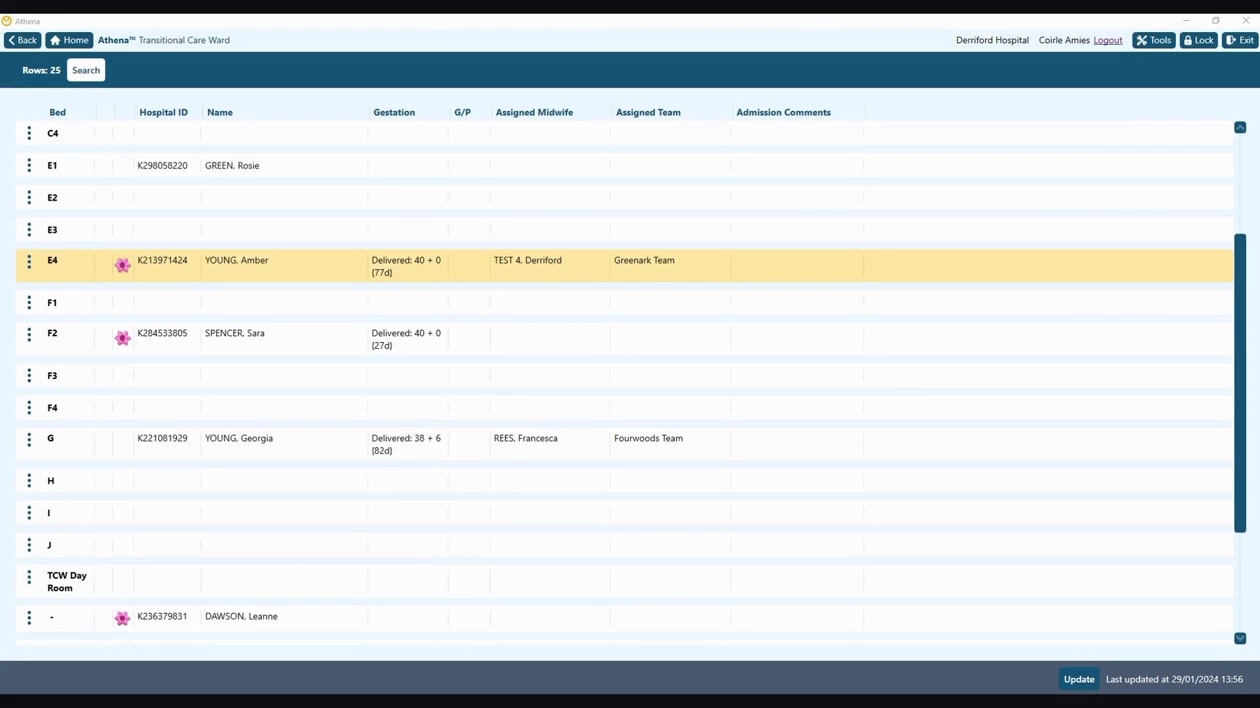The width and height of the screenshot is (1260, 708).
Task: Click hospital ID K221081929
Action: coord(162,438)
